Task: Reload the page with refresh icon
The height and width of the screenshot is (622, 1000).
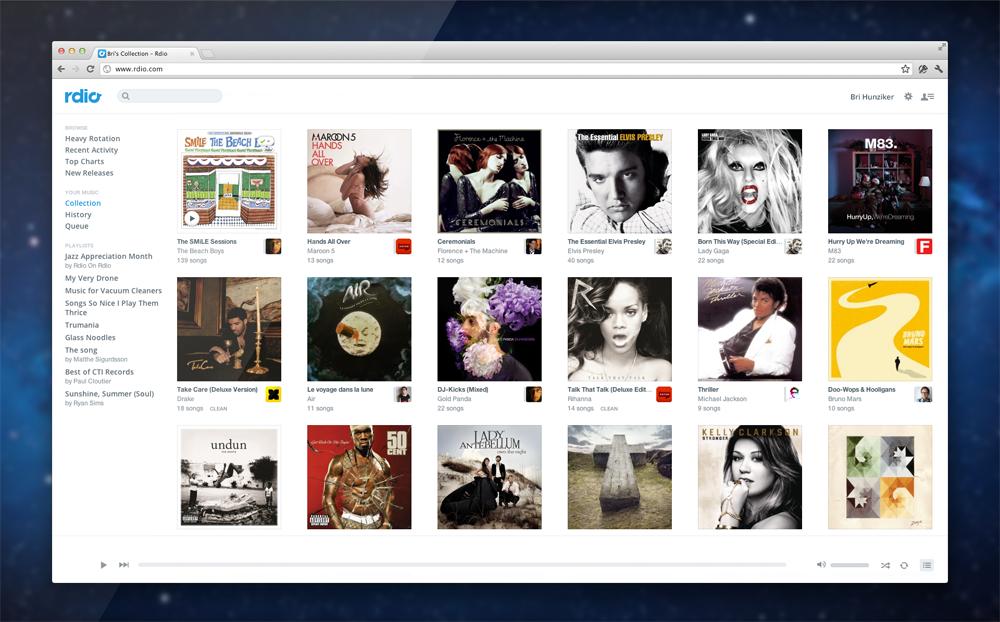Action: point(91,69)
